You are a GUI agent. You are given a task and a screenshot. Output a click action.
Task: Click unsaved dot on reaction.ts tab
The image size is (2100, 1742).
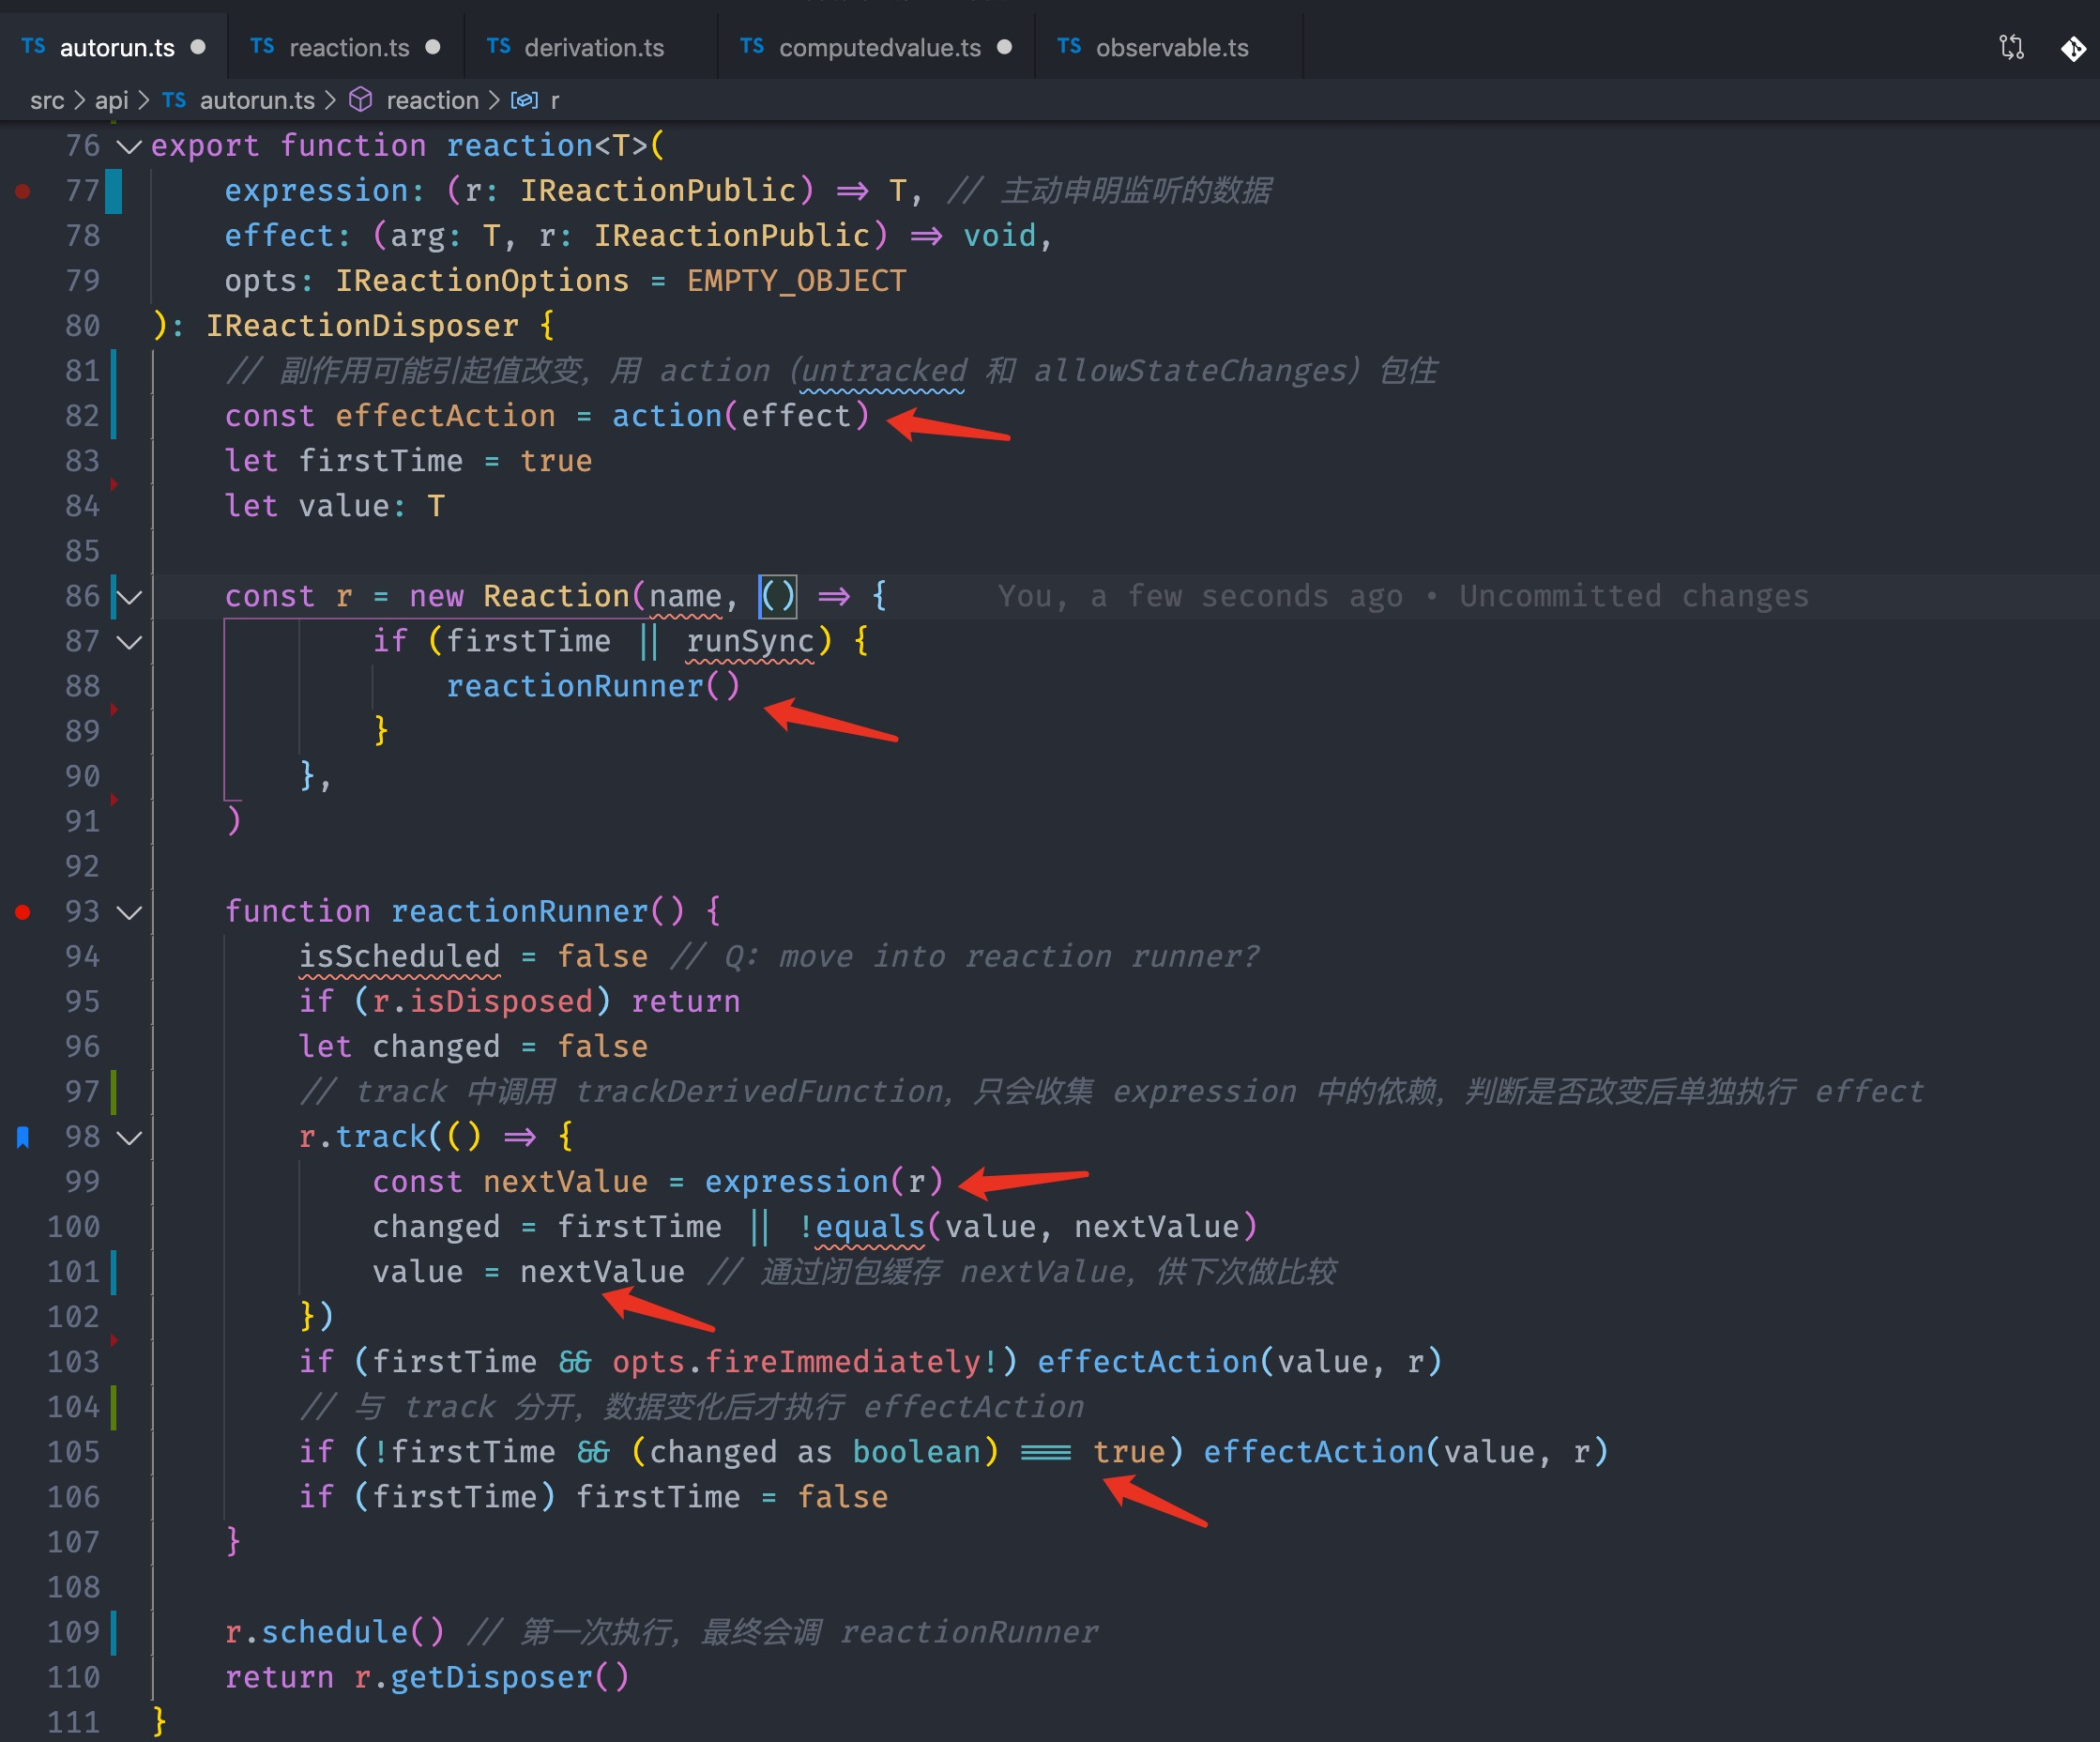[432, 47]
